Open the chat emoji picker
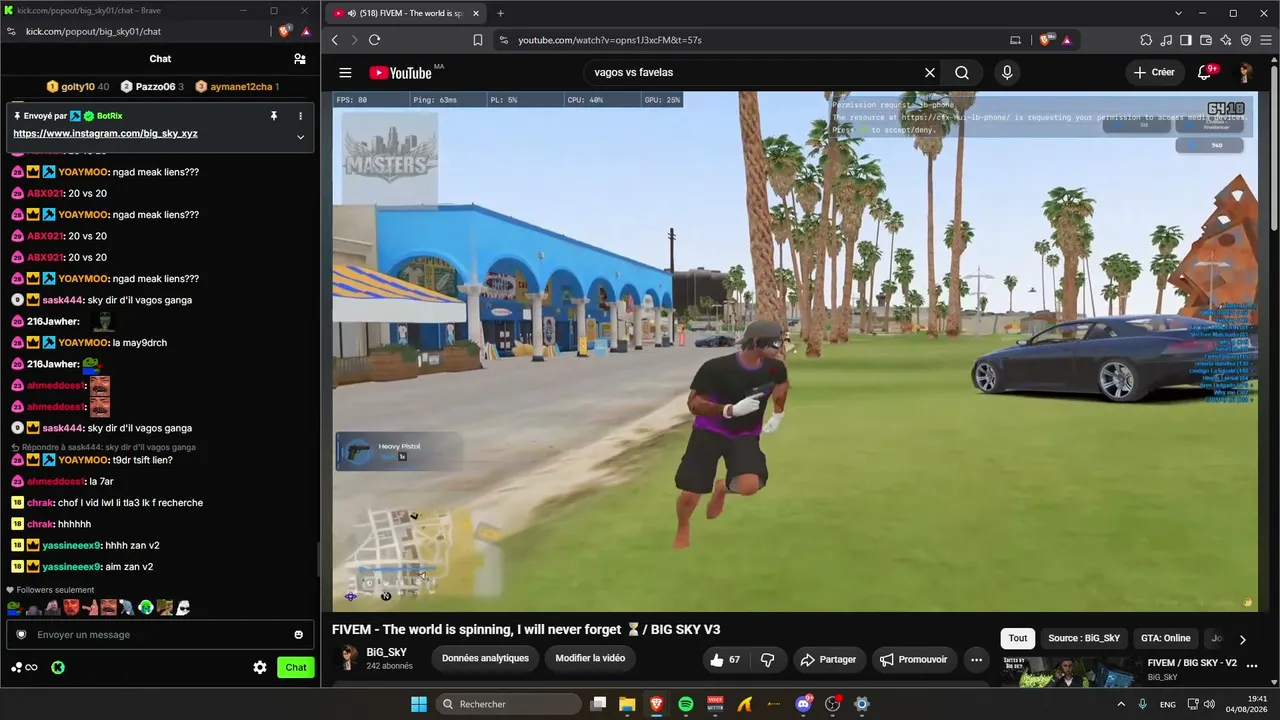Image resolution: width=1280 pixels, height=720 pixels. coord(298,635)
